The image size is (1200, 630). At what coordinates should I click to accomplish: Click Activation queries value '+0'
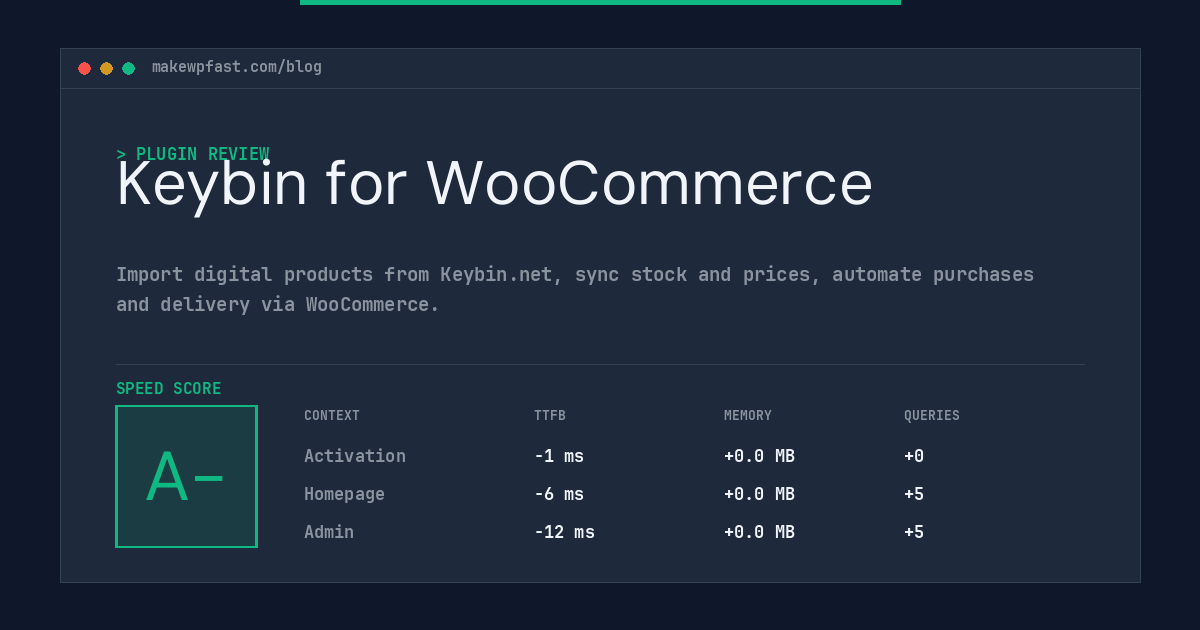click(914, 456)
